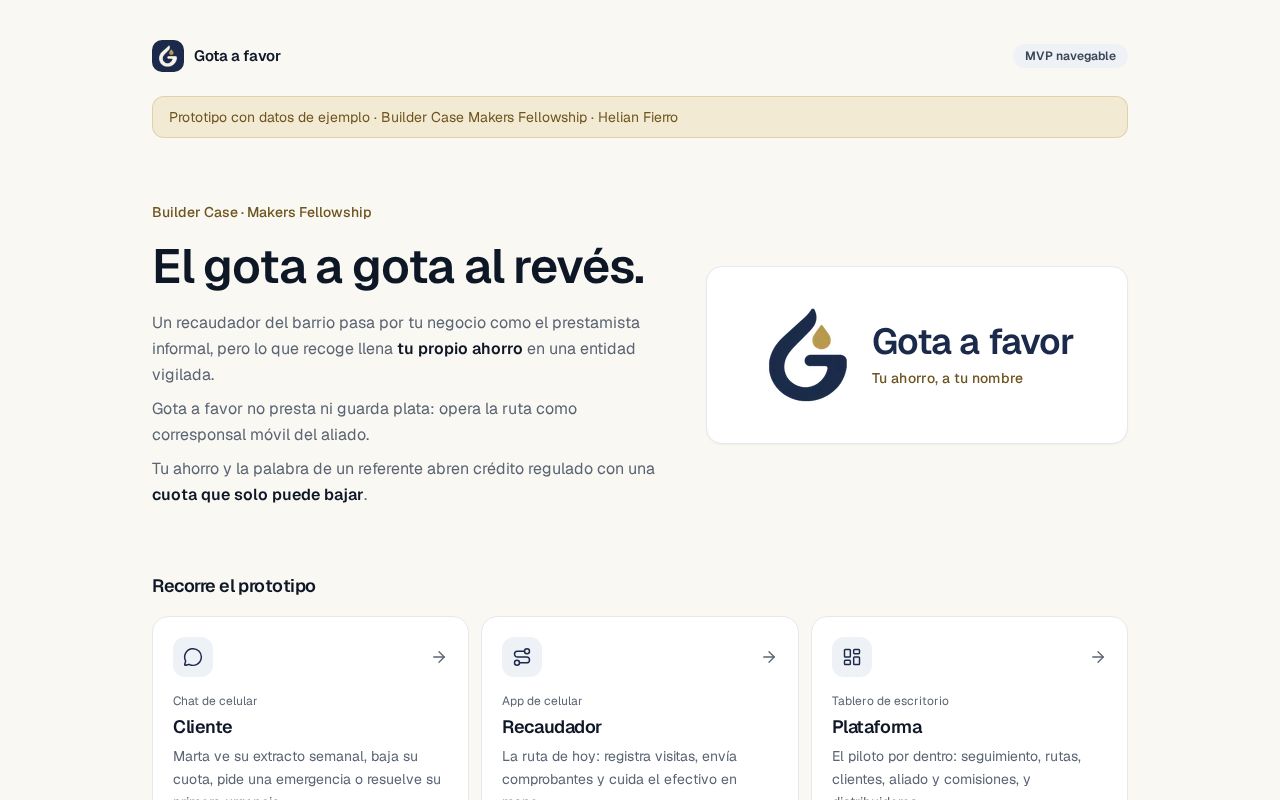Image resolution: width=1280 pixels, height=800 pixels.
Task: Open the Plataforma card title
Action: point(877,727)
